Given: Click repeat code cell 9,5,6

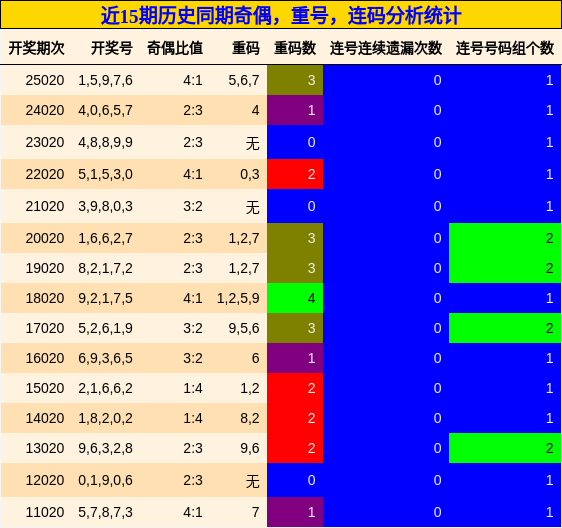Looking at the screenshot, I should coord(244,328).
